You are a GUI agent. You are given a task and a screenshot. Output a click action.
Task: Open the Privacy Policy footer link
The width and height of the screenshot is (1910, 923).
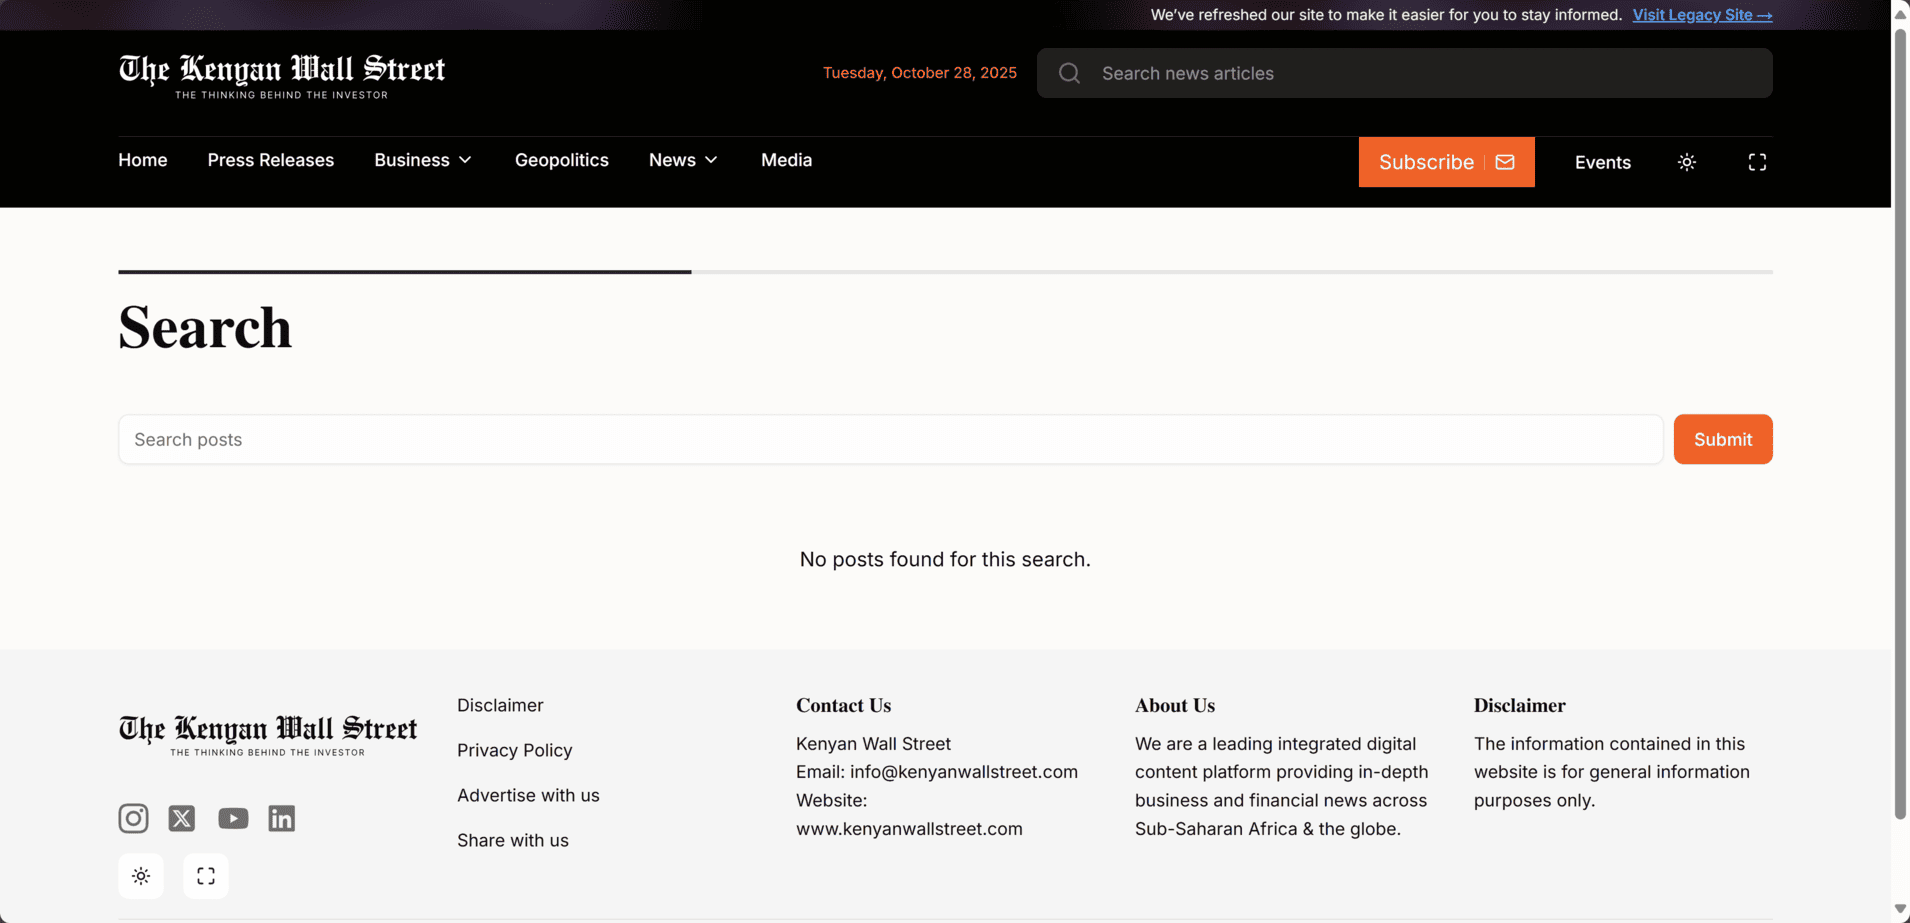pyautogui.click(x=515, y=750)
